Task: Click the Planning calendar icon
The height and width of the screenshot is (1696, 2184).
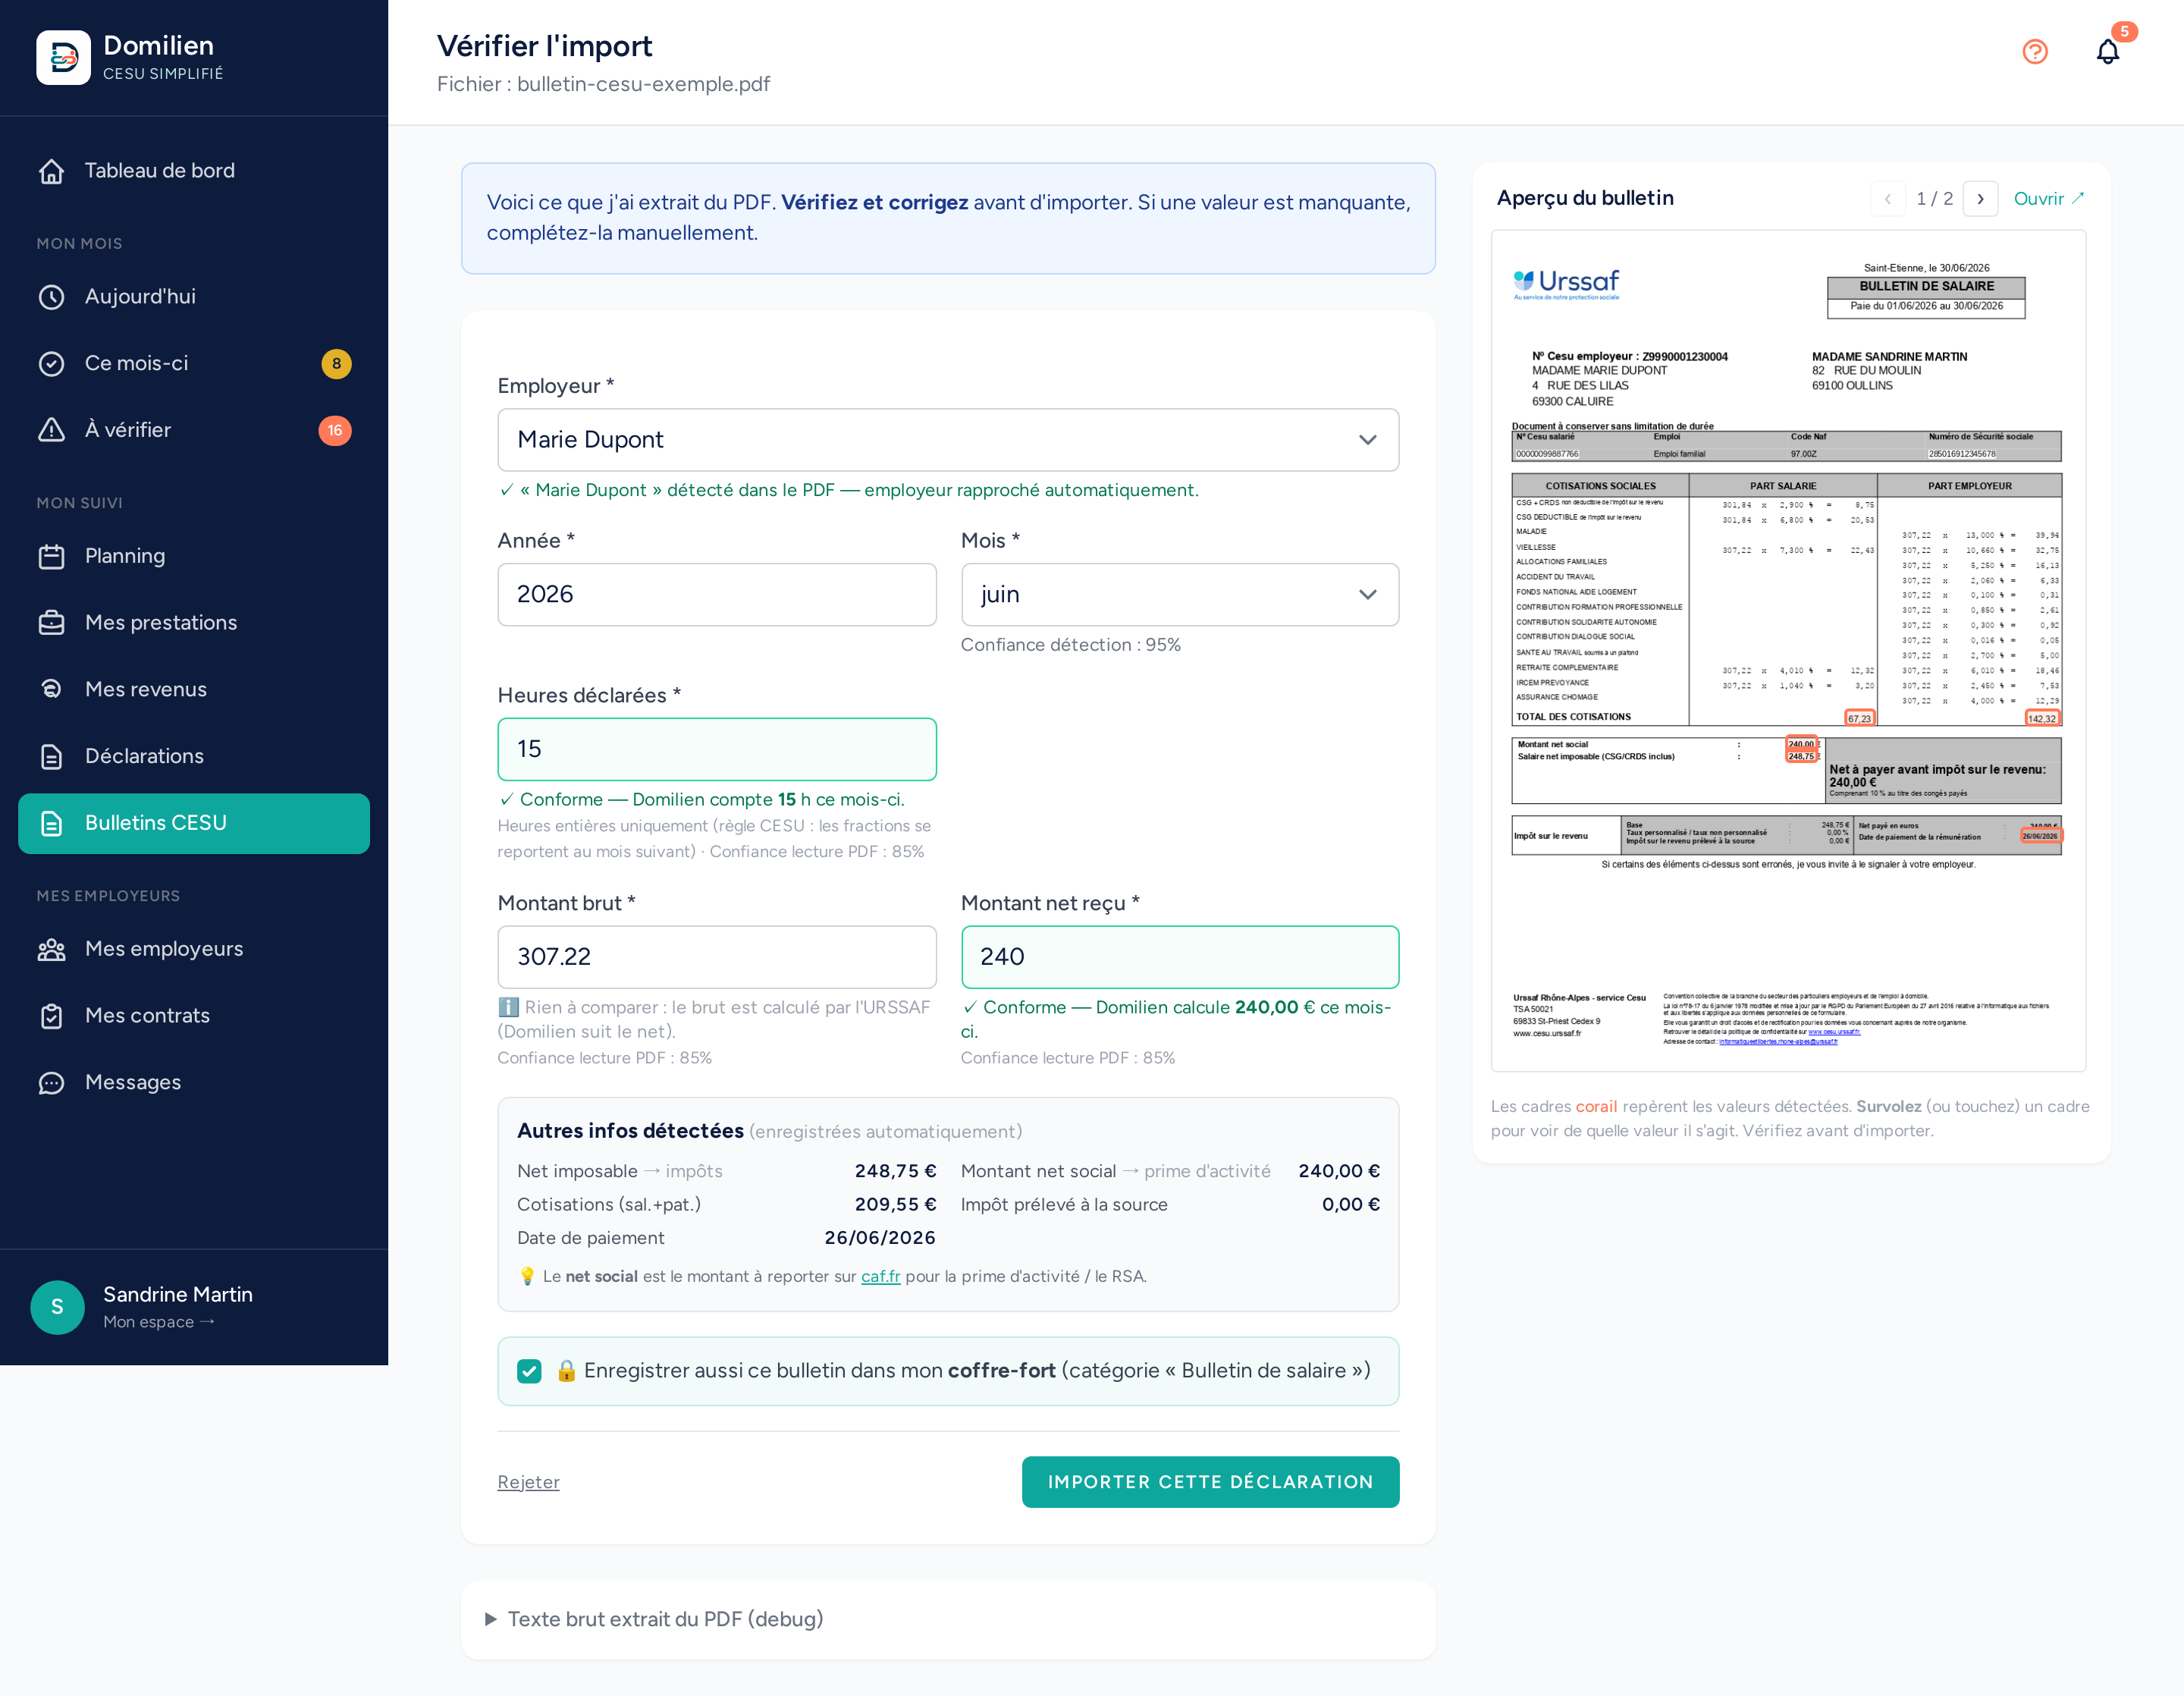Action: point(51,556)
